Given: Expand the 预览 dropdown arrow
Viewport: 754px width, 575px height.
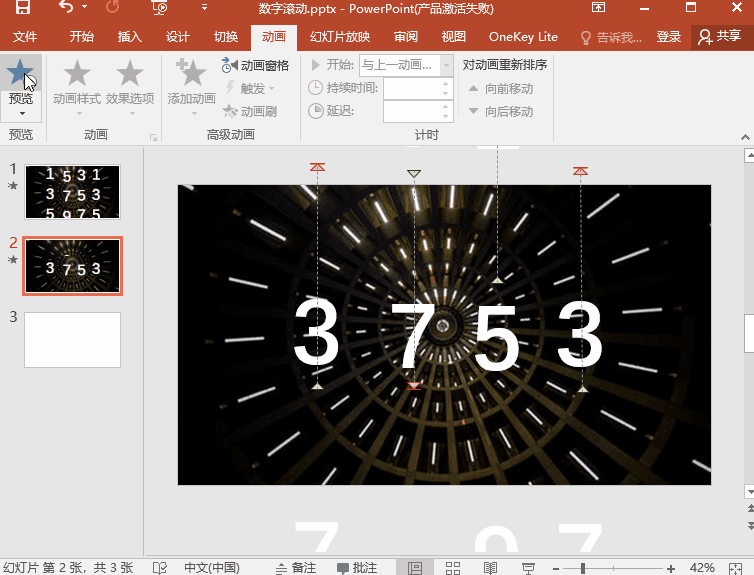Looking at the screenshot, I should coord(22,113).
